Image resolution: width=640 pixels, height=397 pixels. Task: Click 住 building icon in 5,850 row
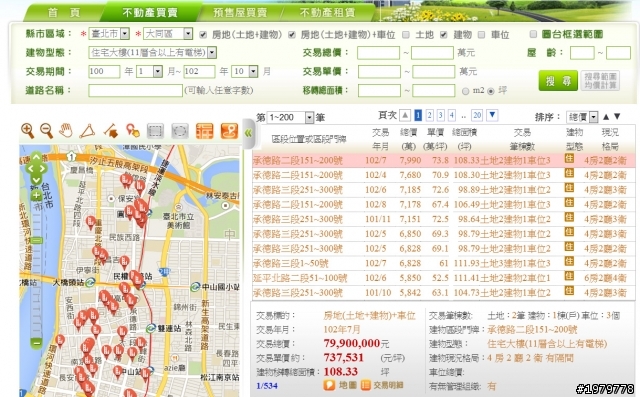tap(569, 276)
